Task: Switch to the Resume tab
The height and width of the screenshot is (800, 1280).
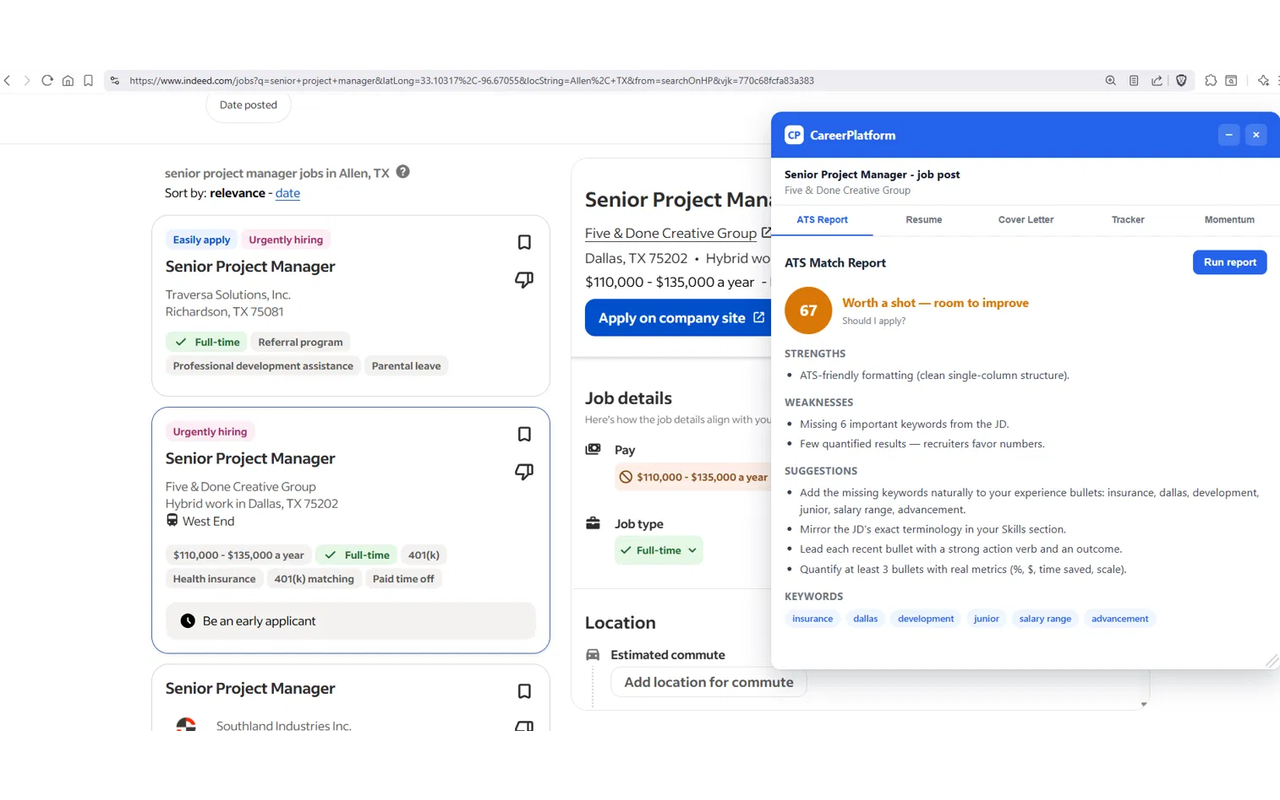Action: 924,219
